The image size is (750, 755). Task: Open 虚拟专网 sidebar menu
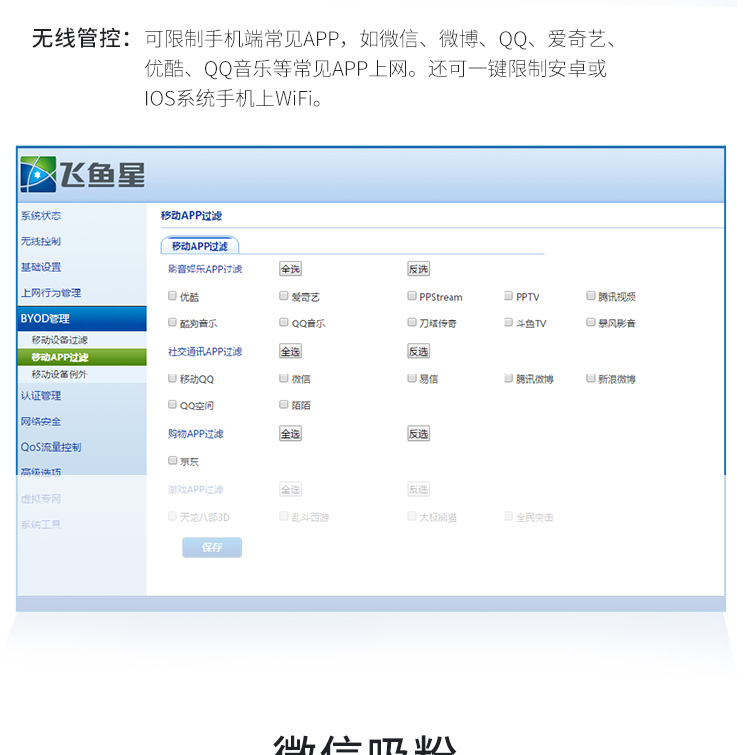[40, 499]
